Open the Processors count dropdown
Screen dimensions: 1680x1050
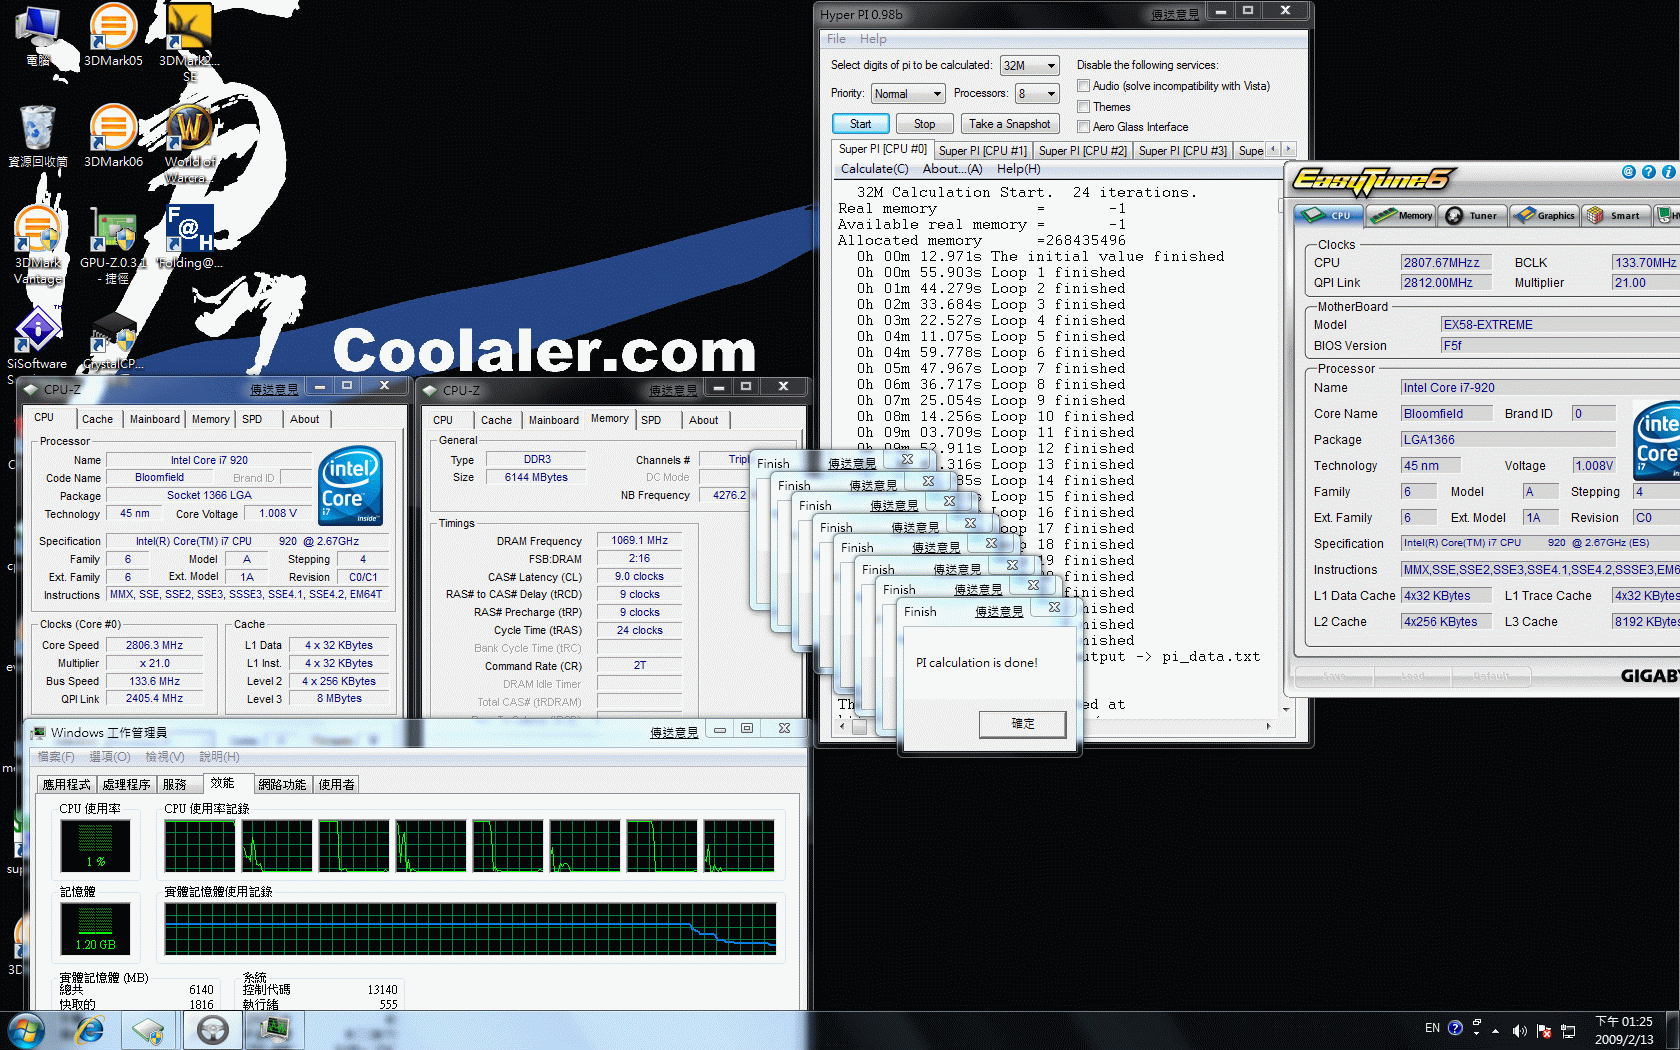pos(1037,93)
